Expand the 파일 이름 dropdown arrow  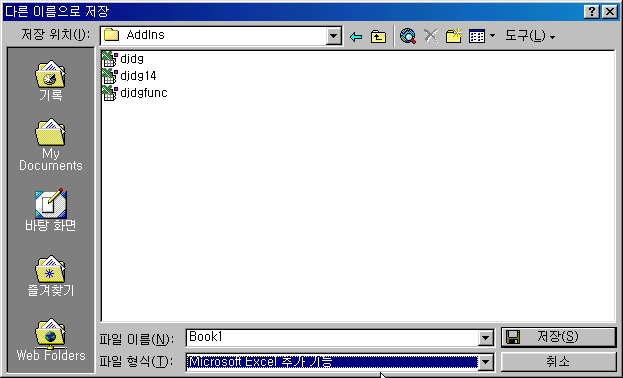tap(486, 338)
